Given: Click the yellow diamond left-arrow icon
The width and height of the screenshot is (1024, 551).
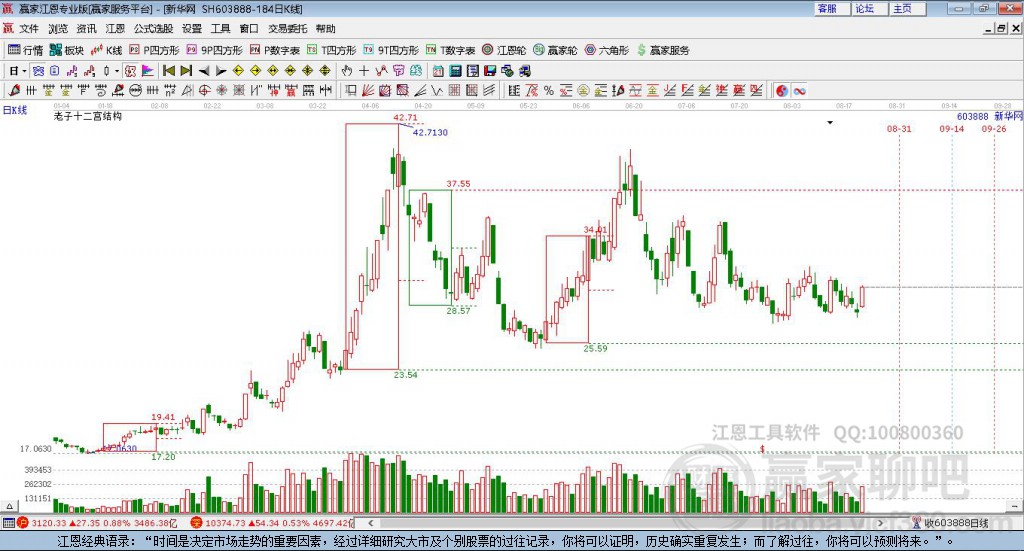Looking at the screenshot, I should point(238,71).
